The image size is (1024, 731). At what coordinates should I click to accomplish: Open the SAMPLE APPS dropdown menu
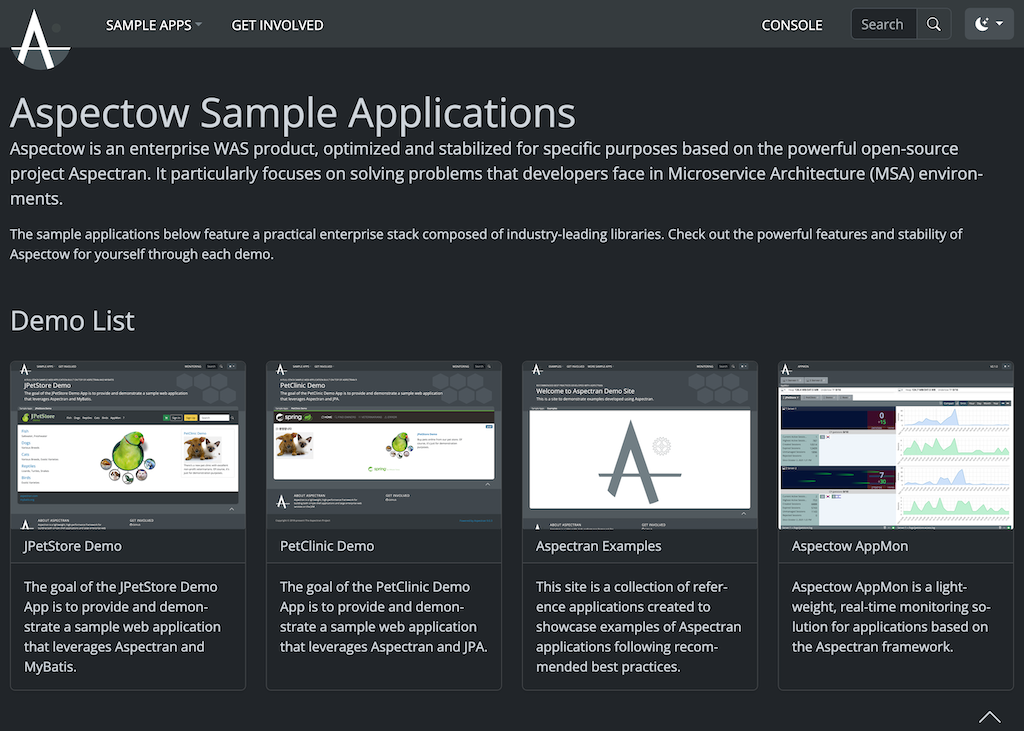(153, 25)
